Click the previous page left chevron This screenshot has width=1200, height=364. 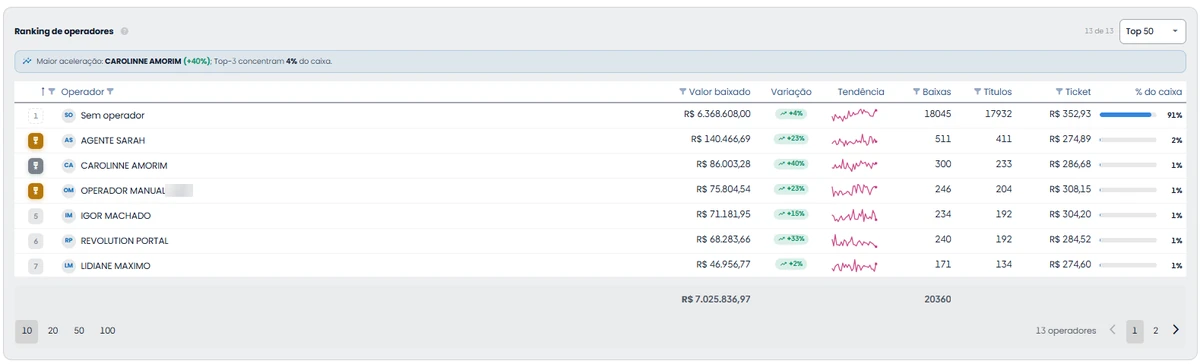pyautogui.click(x=1113, y=330)
